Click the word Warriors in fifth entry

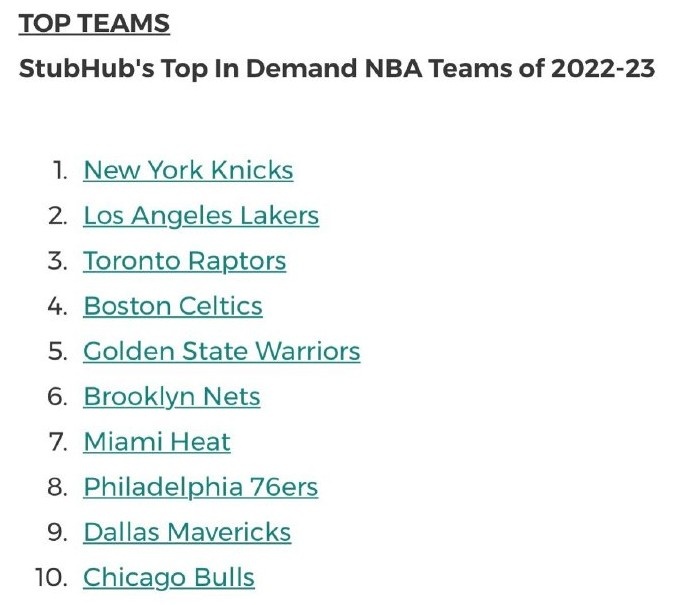tap(308, 351)
